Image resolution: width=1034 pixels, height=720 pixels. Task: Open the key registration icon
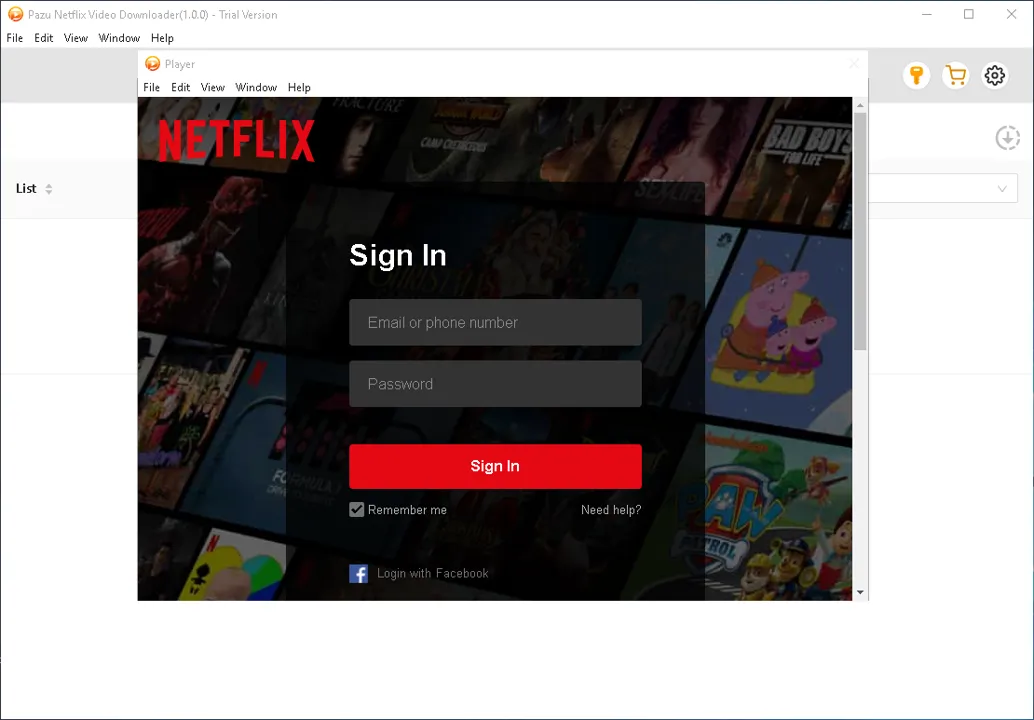[x=916, y=76]
